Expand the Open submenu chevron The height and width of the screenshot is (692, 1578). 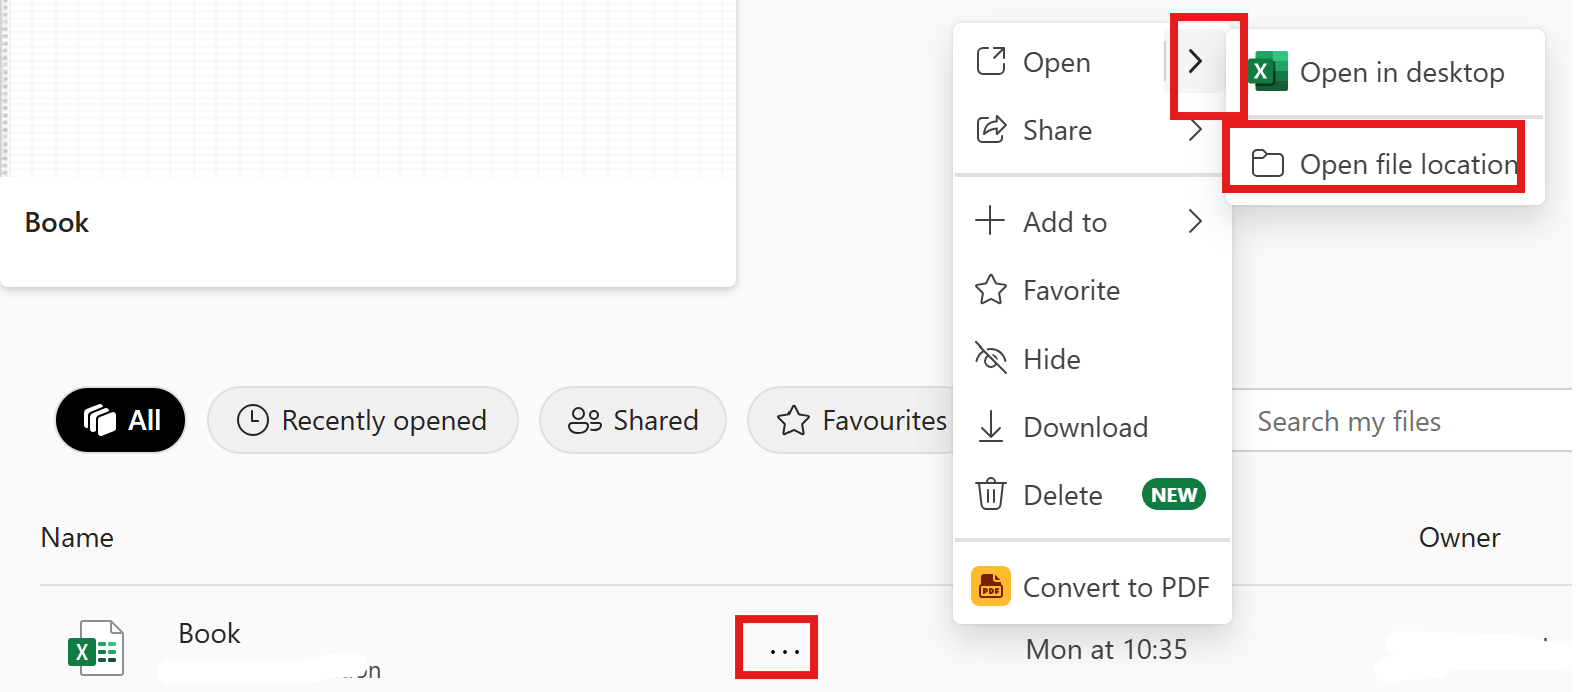tap(1197, 61)
